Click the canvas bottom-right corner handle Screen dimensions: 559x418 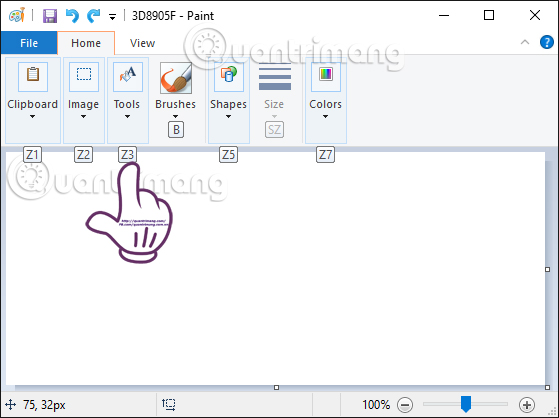tap(548, 387)
